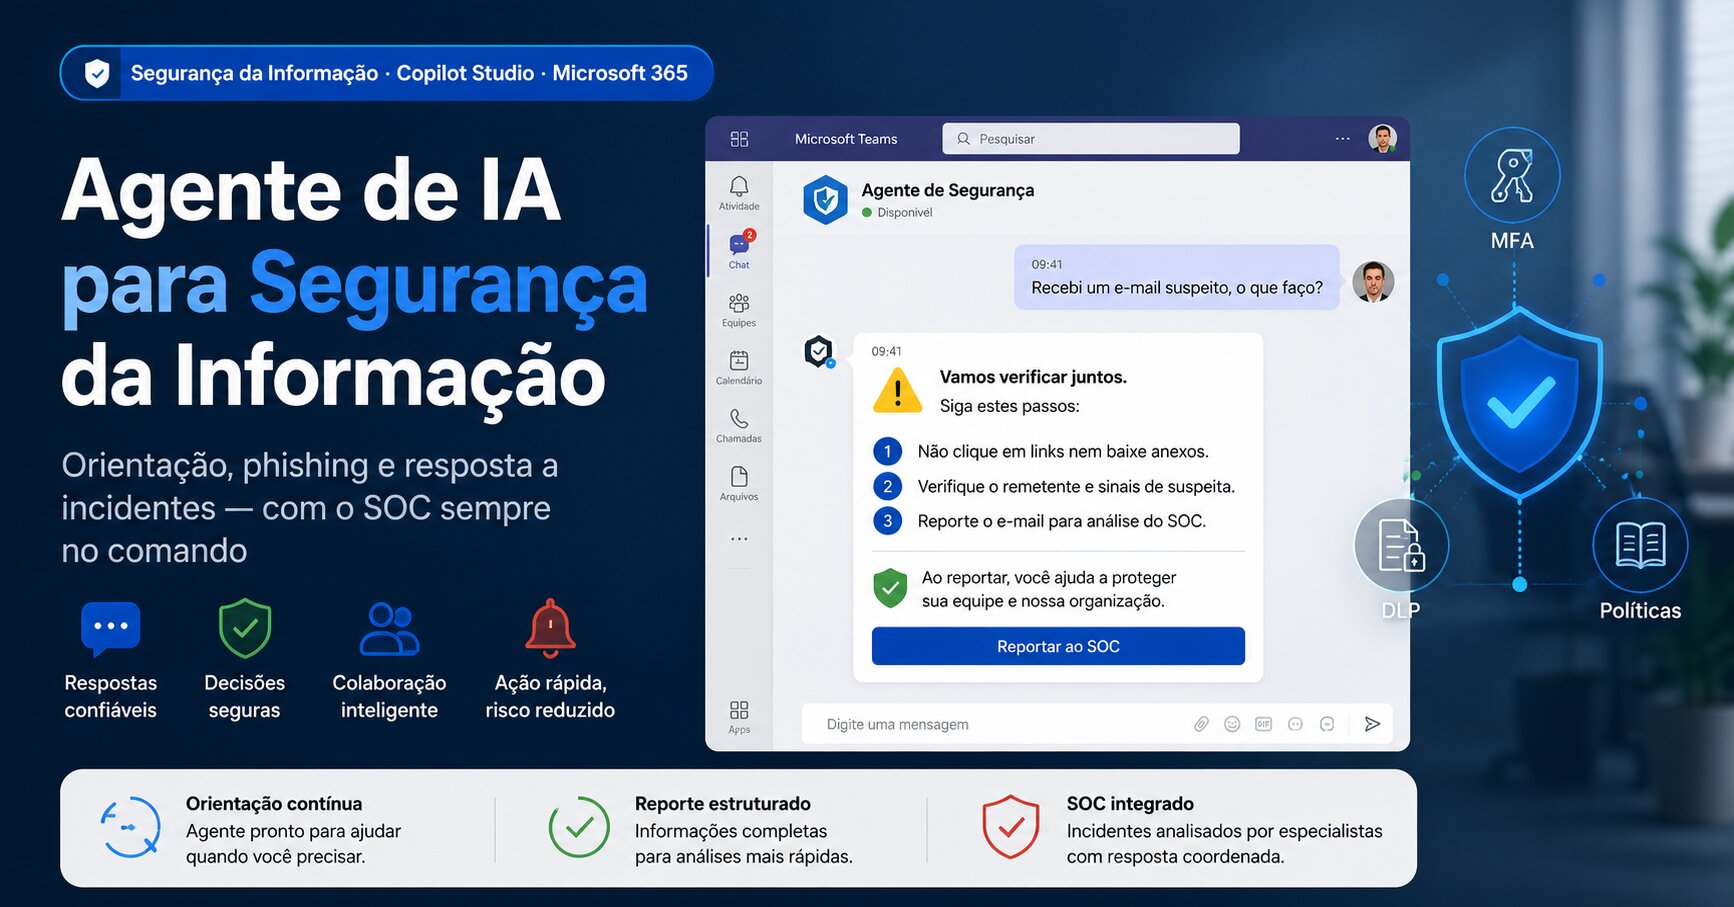Image resolution: width=1734 pixels, height=907 pixels.
Task: Click the yellow warning triangle icon
Action: pyautogui.click(x=898, y=390)
